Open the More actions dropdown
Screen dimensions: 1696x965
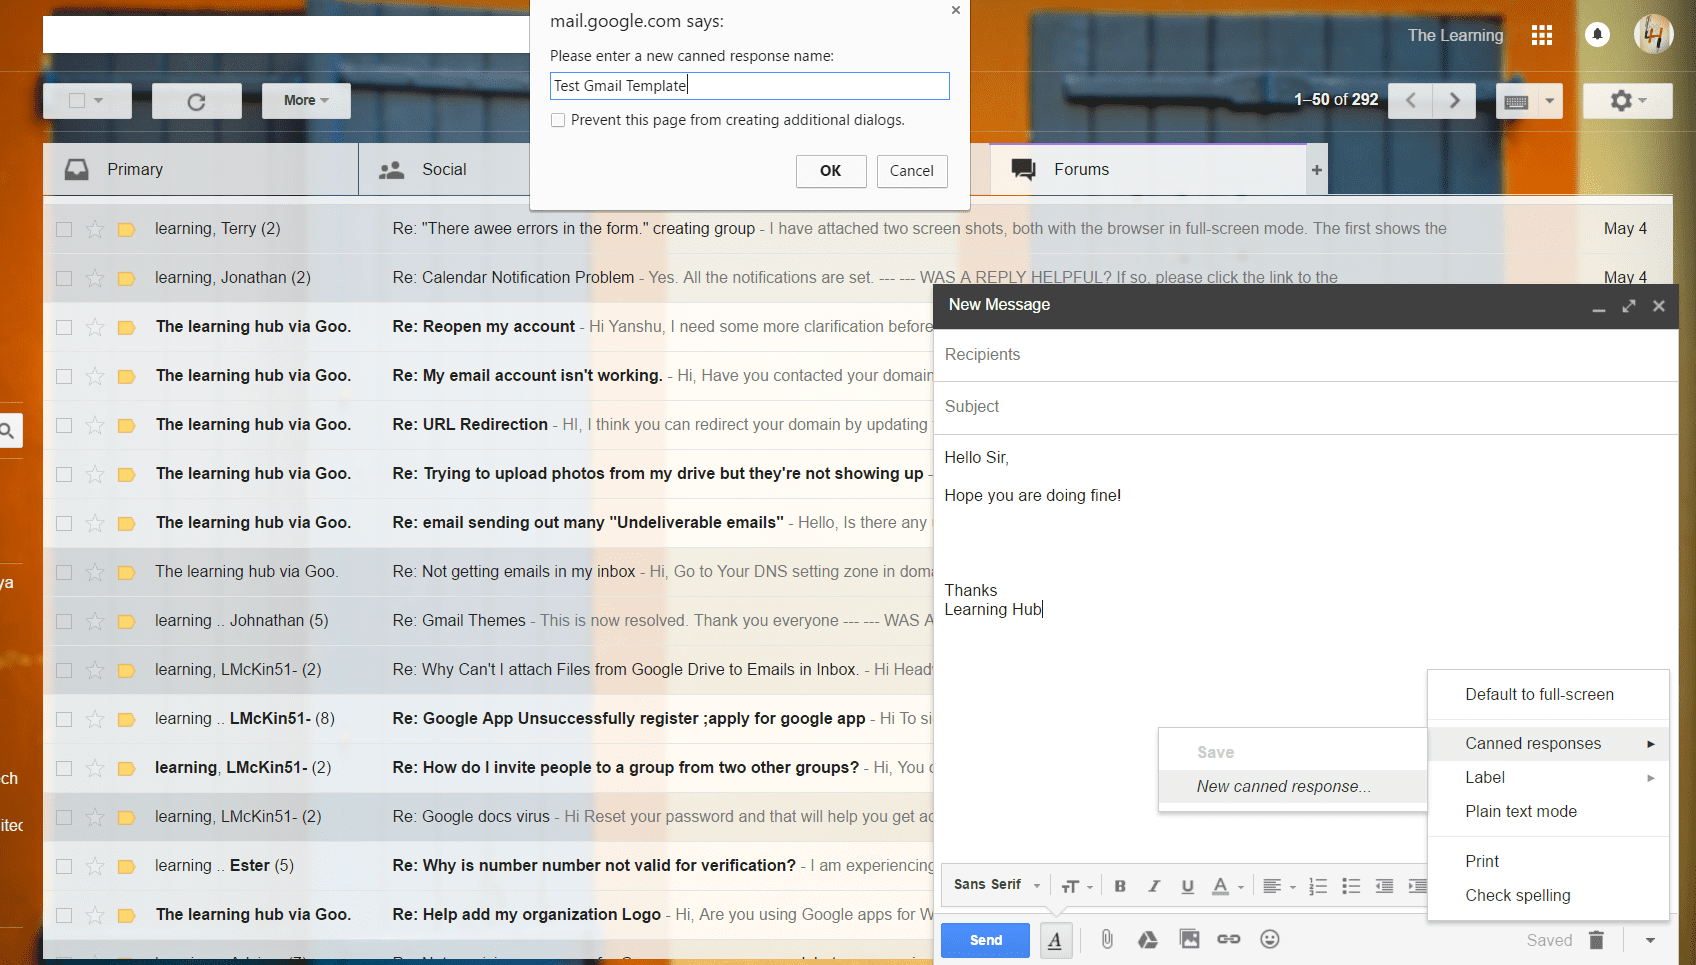tap(306, 101)
